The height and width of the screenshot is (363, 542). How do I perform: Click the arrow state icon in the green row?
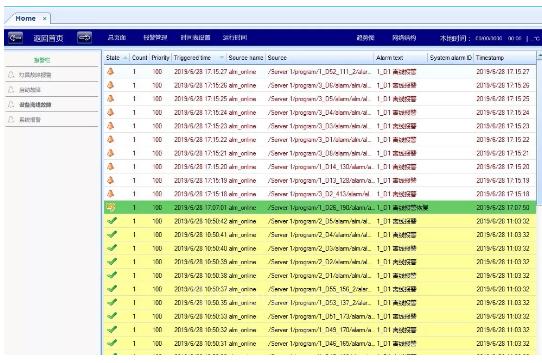(111, 207)
